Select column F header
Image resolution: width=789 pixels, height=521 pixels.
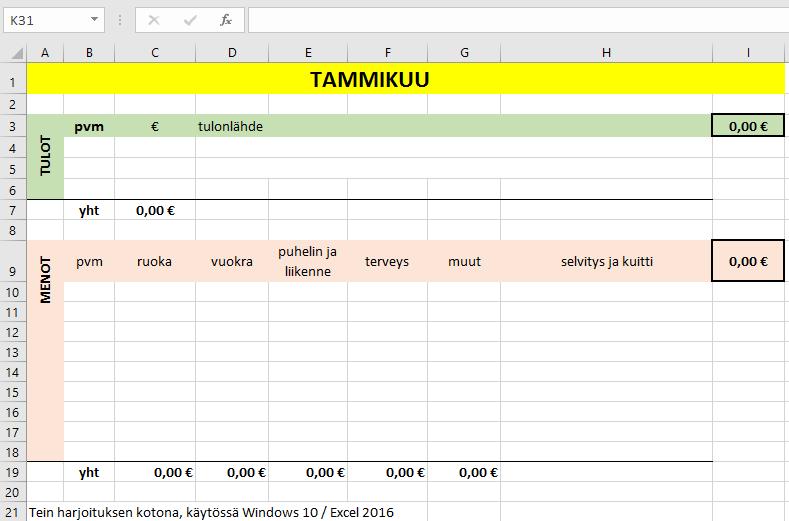tap(387, 52)
